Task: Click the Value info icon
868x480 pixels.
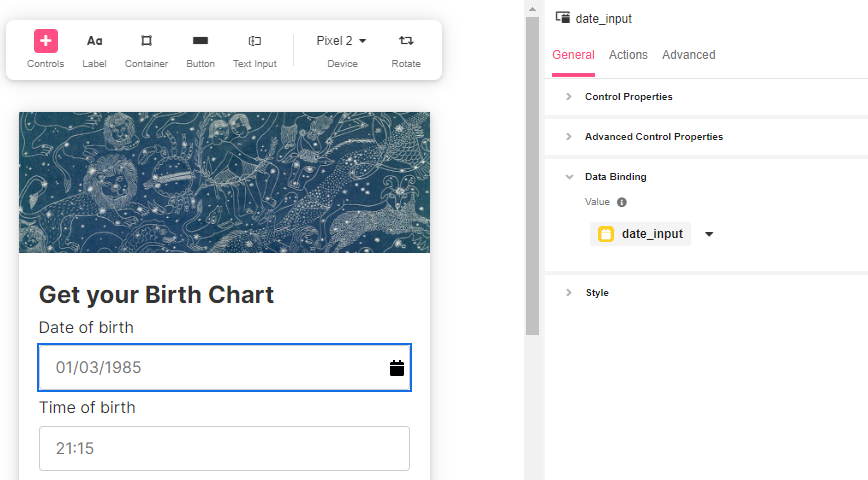Action: click(x=622, y=202)
